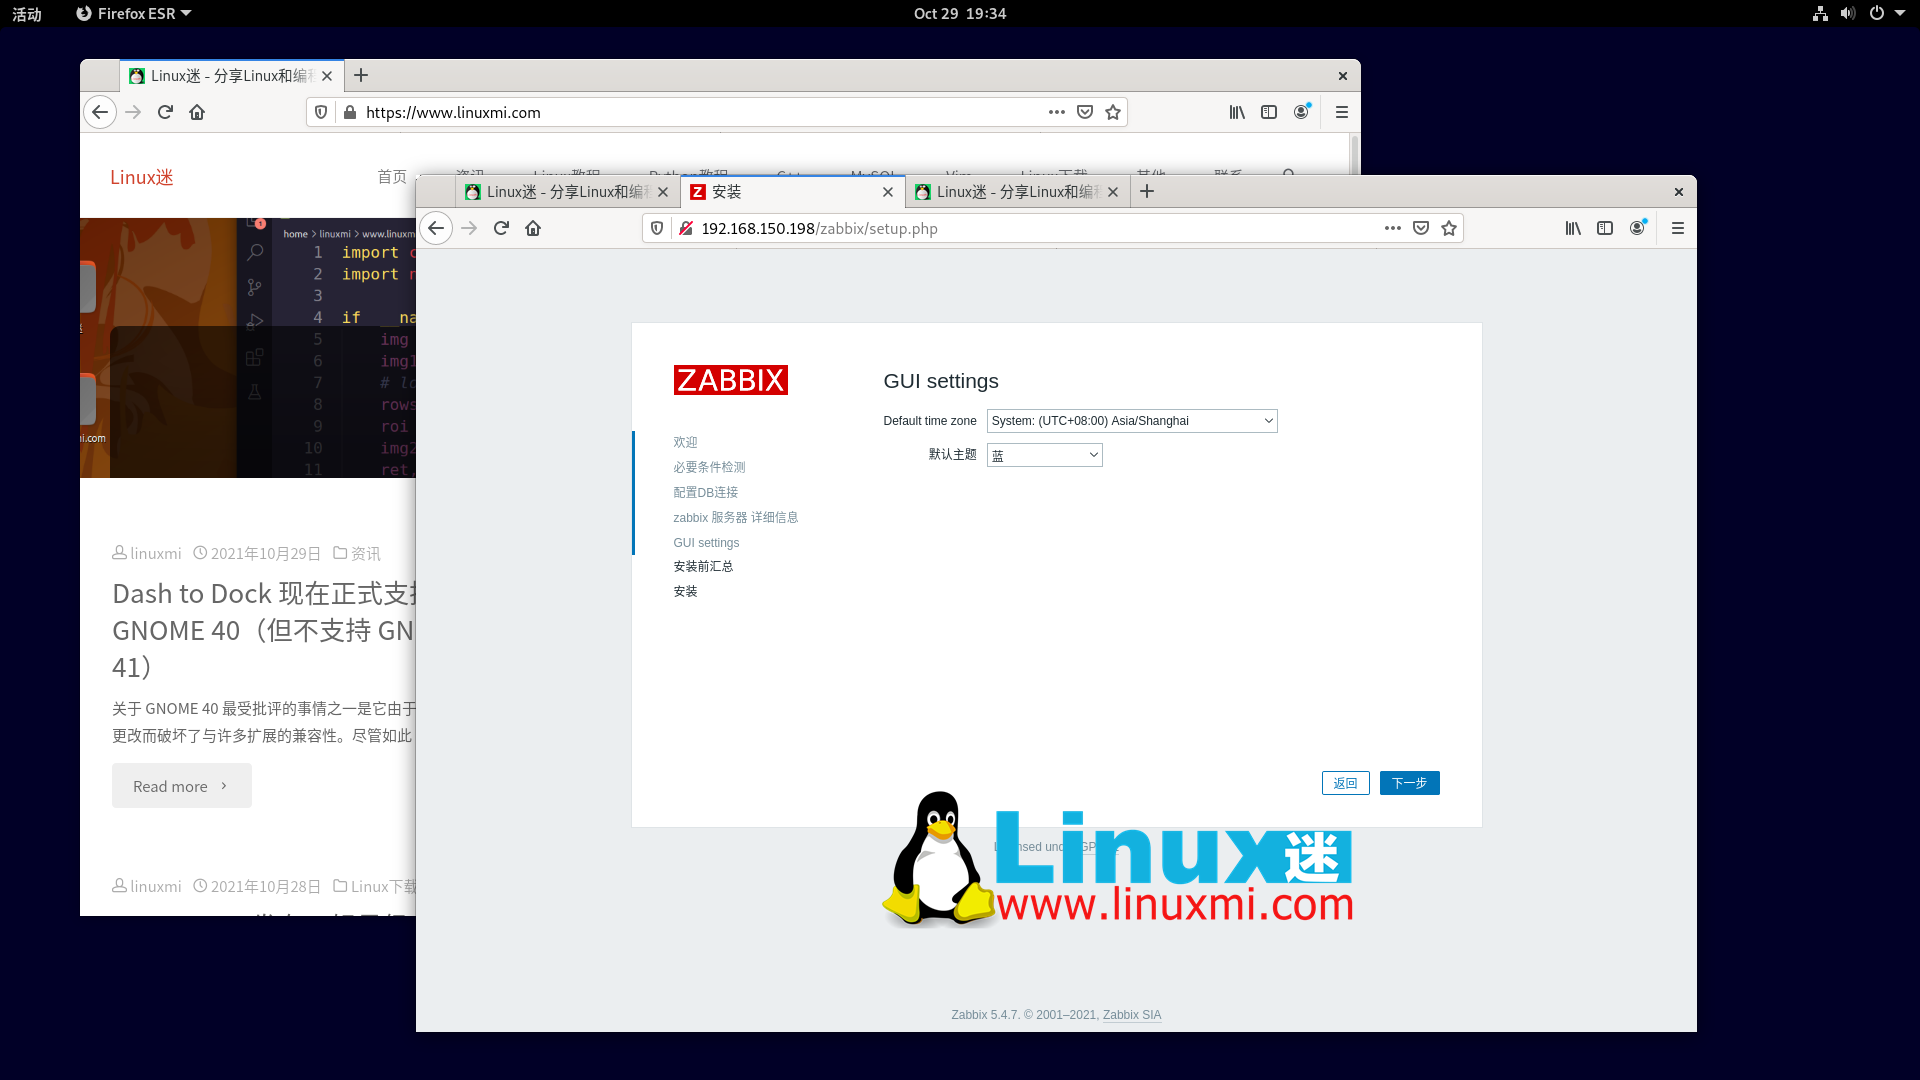Click 必要条件检测 step in setup sidebar
The width and height of the screenshot is (1920, 1080).
709,467
